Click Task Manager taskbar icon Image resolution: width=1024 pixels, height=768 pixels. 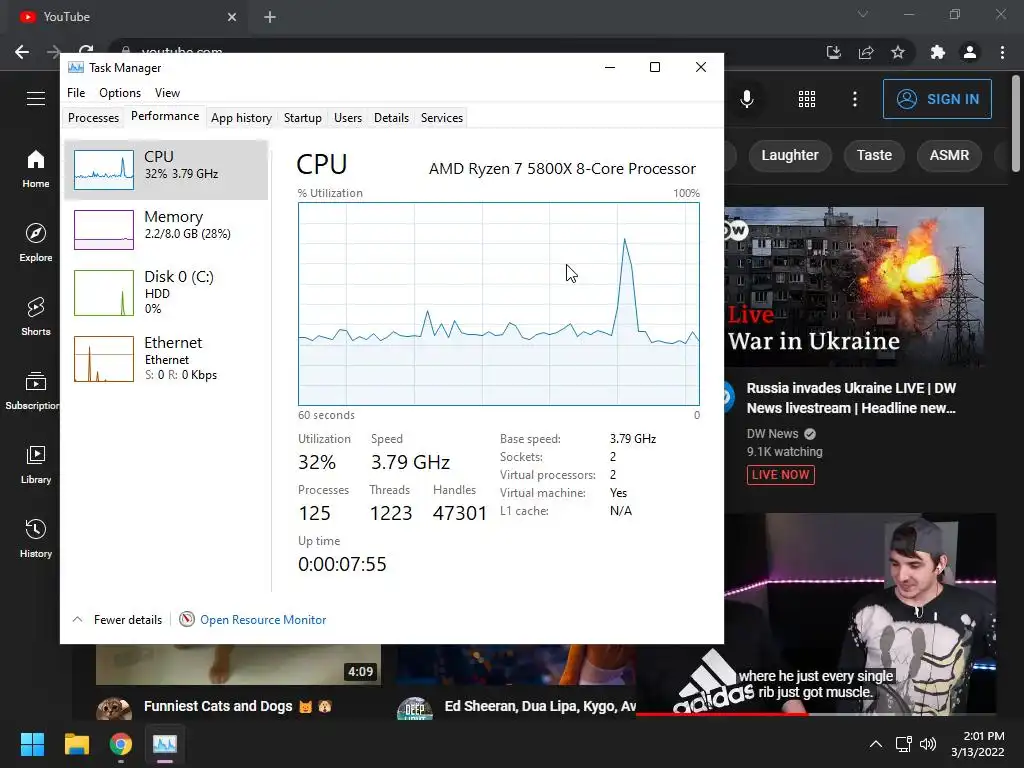point(165,744)
